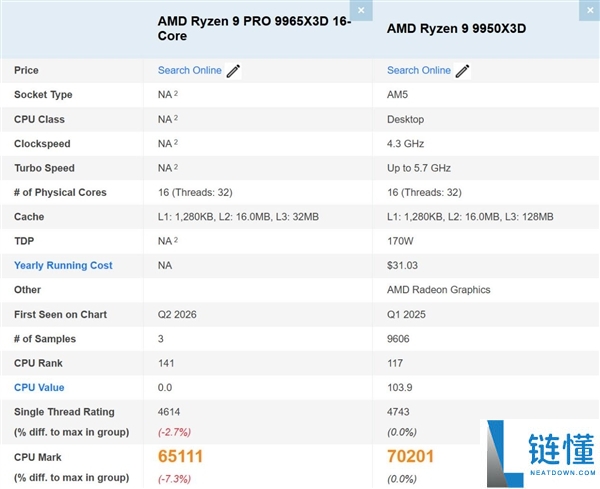This screenshot has width=600, height=489.
Task: Click the Desktop CPU class value
Action: [406, 119]
